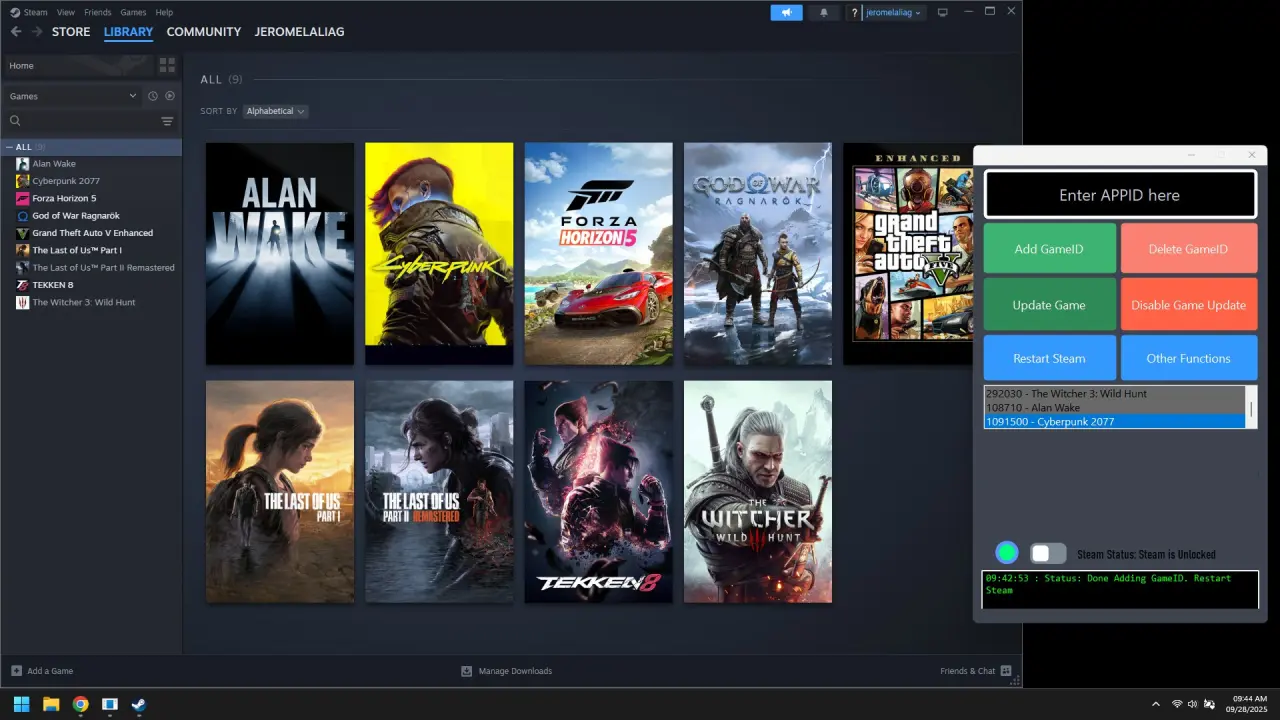Open the Windows Start menu

[x=21, y=704]
